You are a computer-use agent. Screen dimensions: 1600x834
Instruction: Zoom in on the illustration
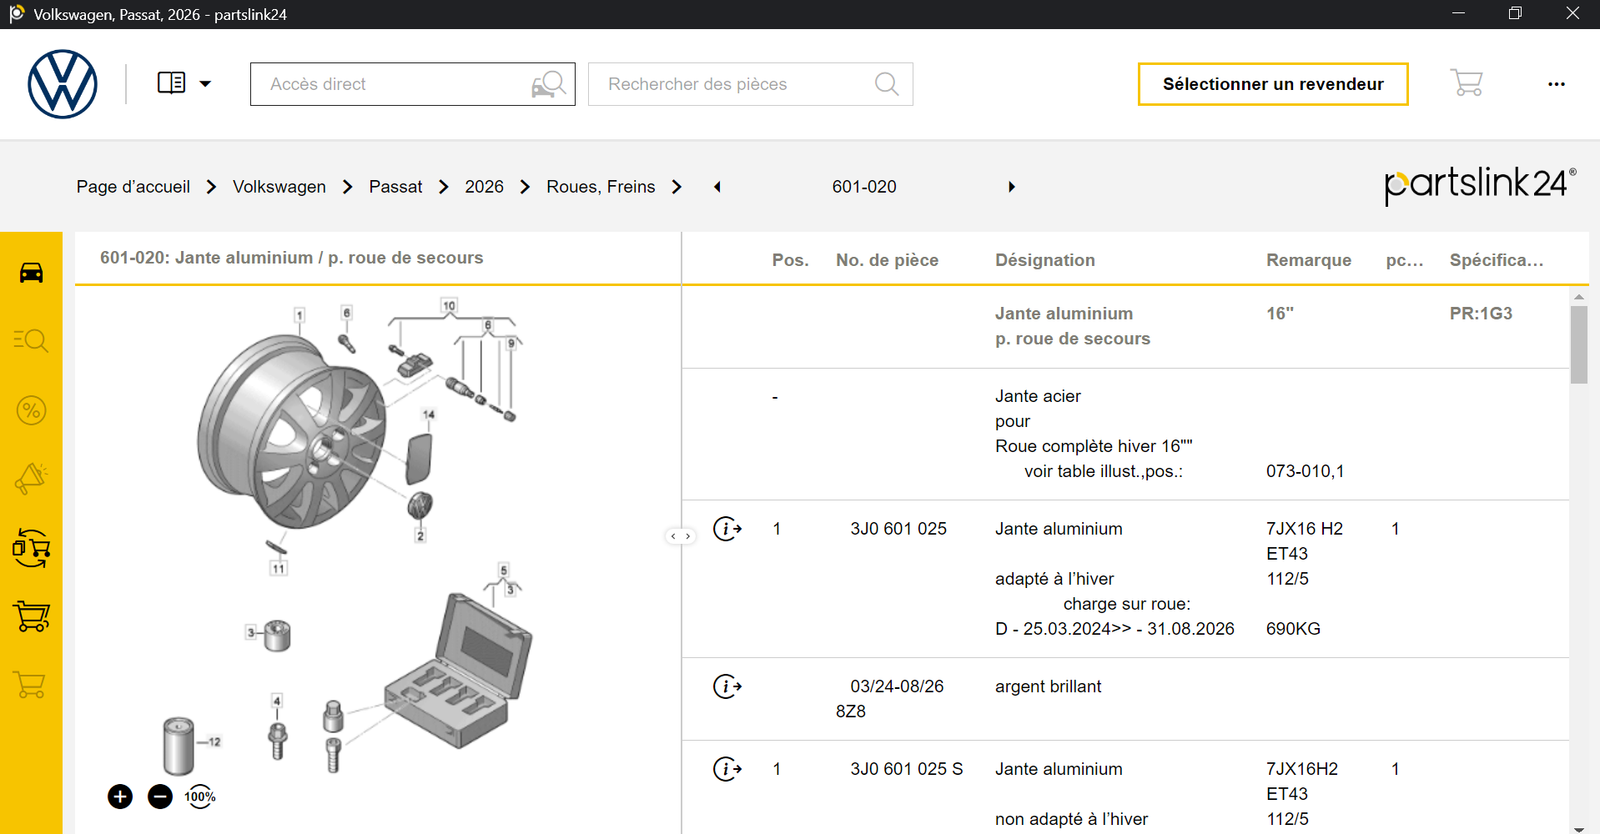[x=120, y=796]
